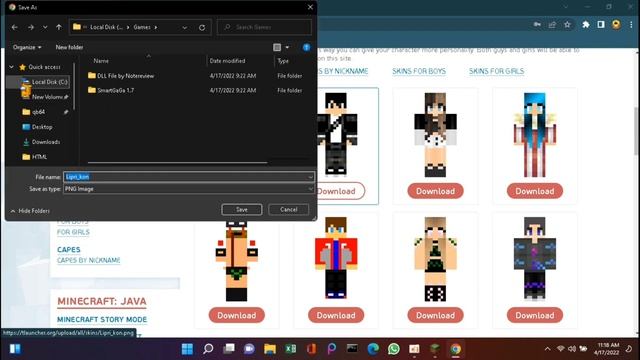Viewport: 640px width, 360px height.
Task: Open Microsoft Edge from taskbar
Action: [x=373, y=349]
